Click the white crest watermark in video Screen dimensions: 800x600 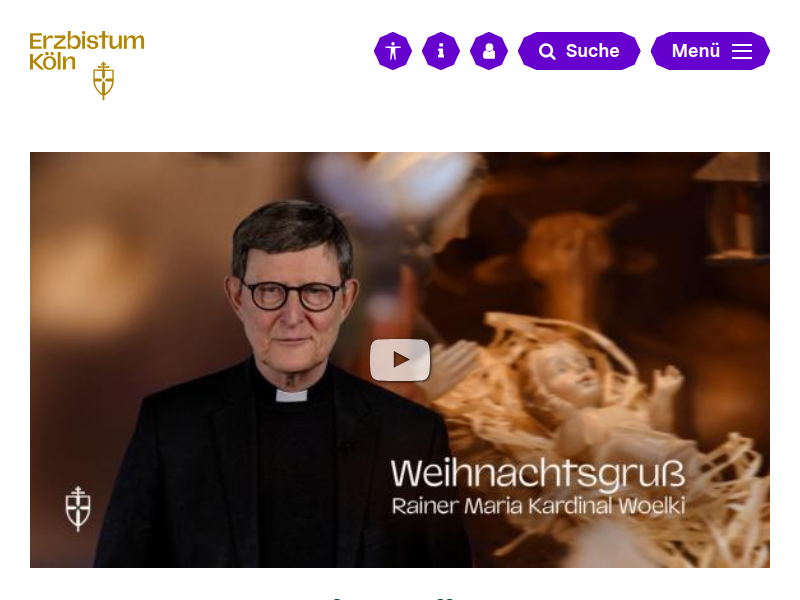(78, 509)
